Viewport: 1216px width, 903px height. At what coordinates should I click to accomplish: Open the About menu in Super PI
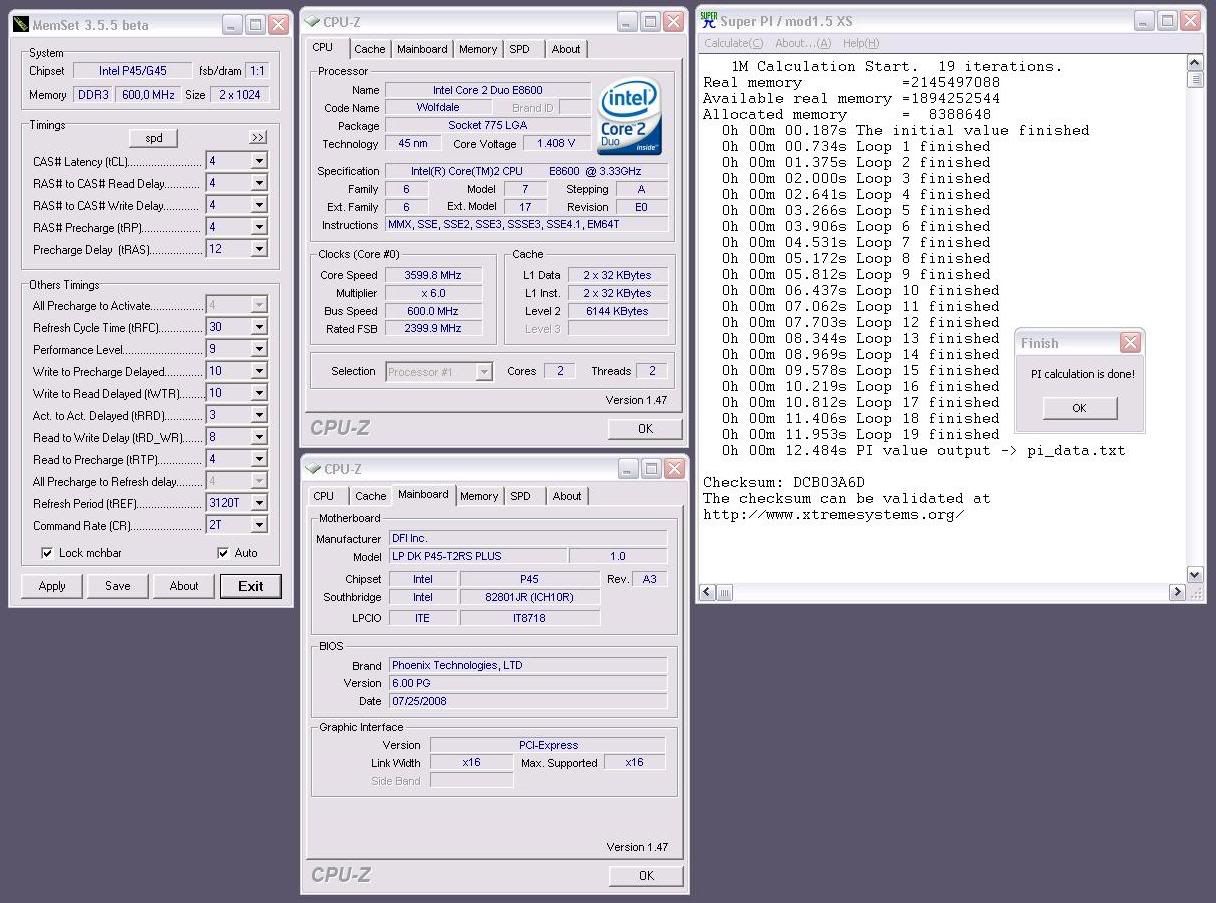point(803,43)
